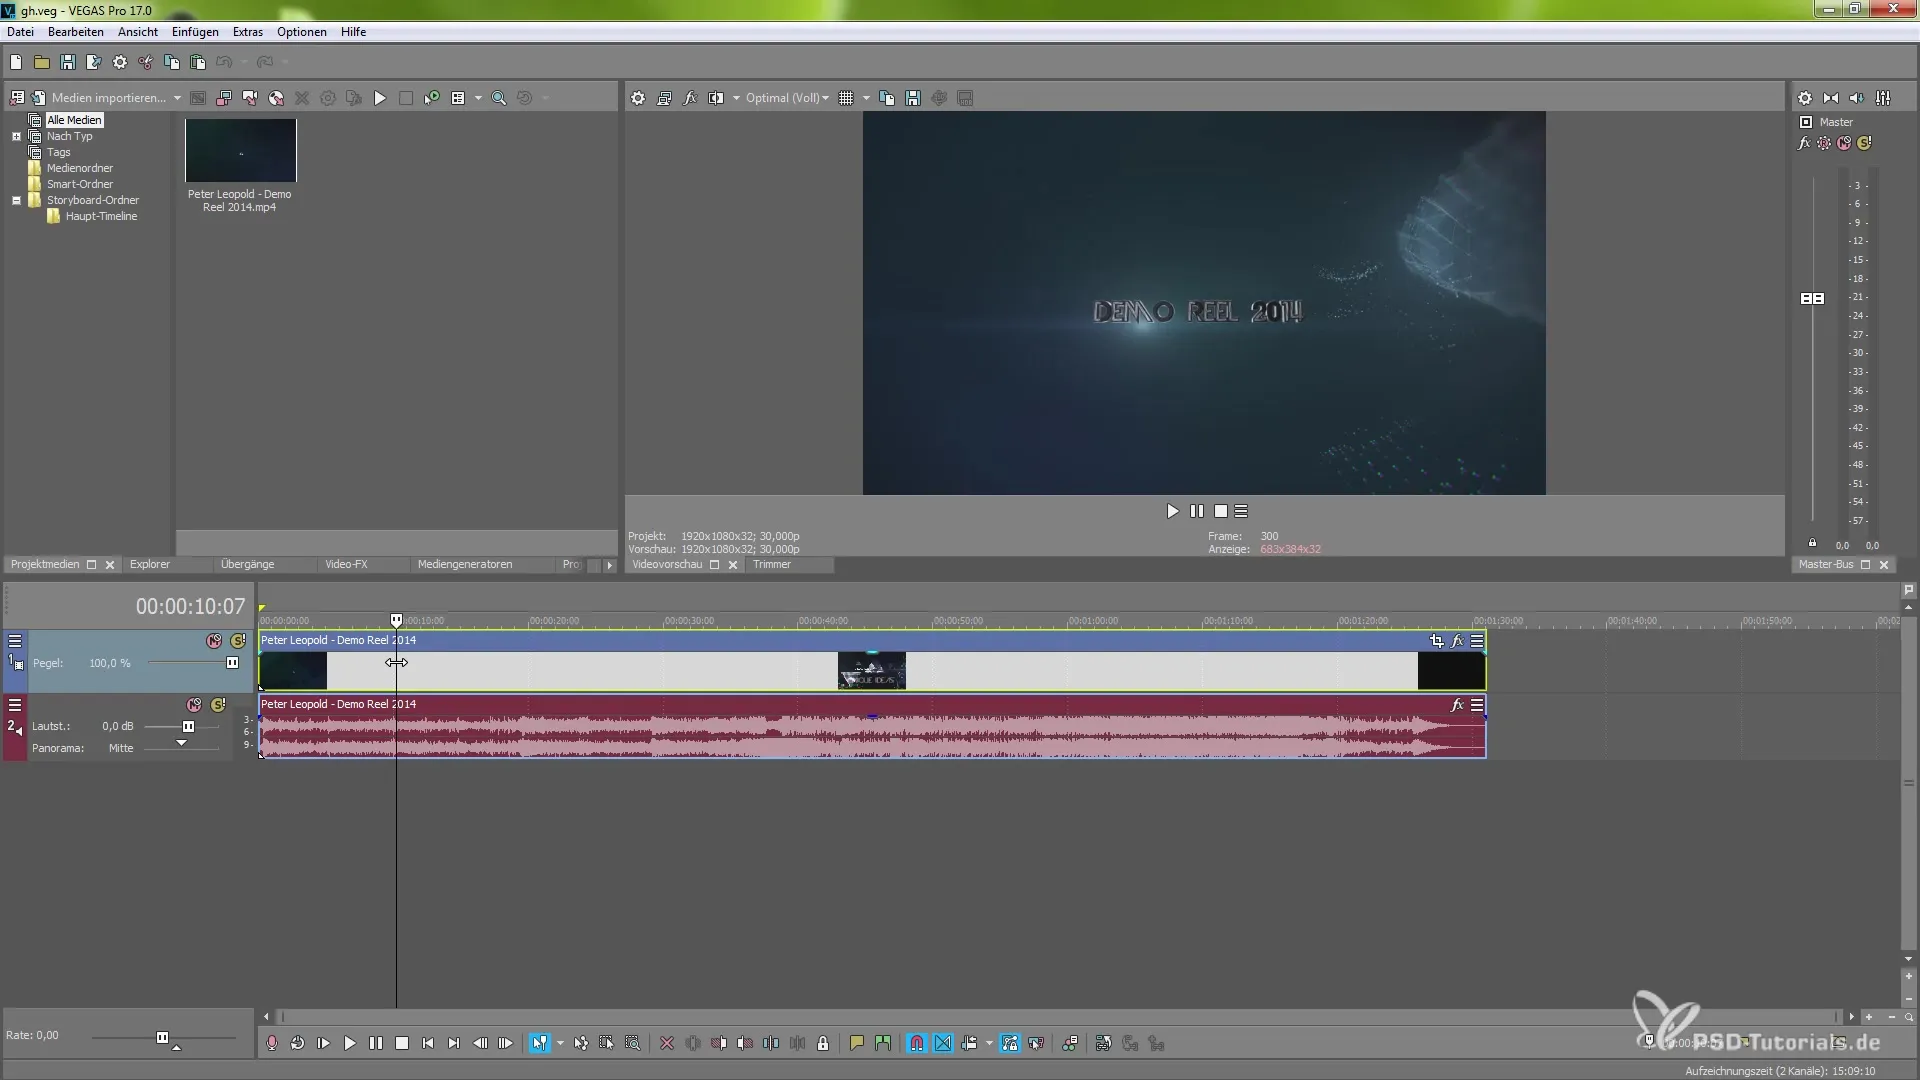The height and width of the screenshot is (1080, 1920).
Task: Cut selection with the scissors icon
Action: tap(146, 62)
